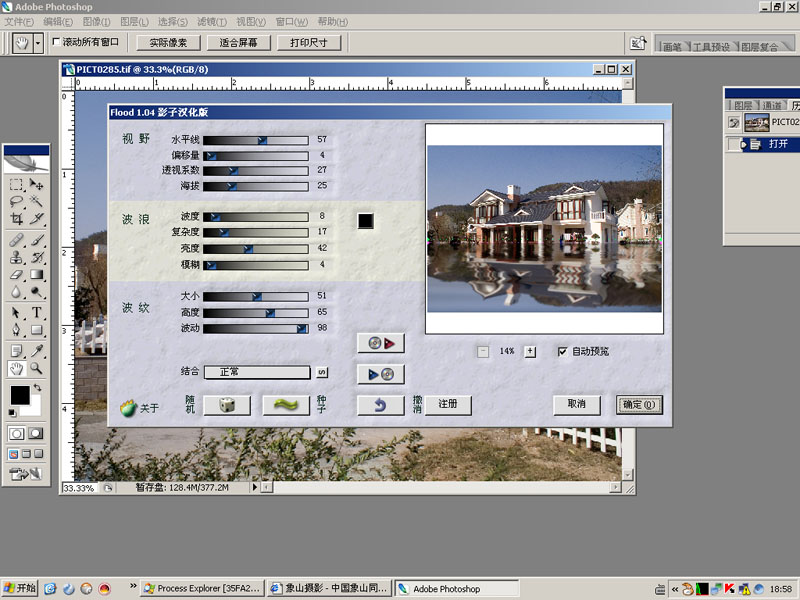This screenshot has width=800, height=600.
Task: Open the Edit menu
Action: click(x=58, y=21)
